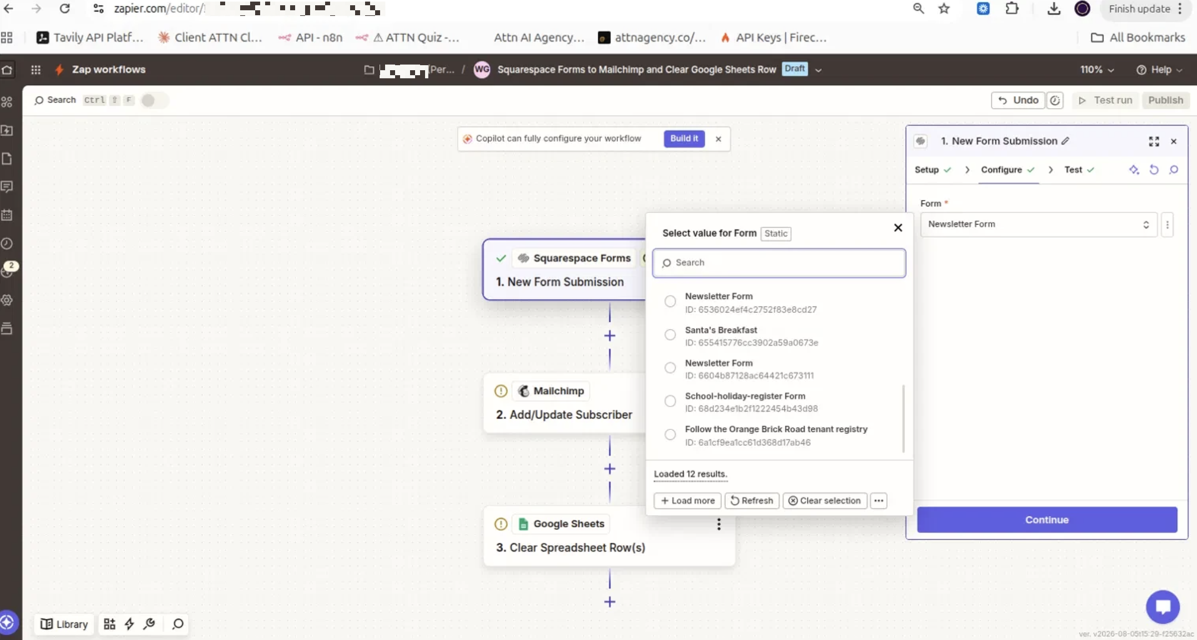The width and height of the screenshot is (1197, 640).
Task: Open the ellipsis menu beside Clear selection
Action: click(x=879, y=501)
